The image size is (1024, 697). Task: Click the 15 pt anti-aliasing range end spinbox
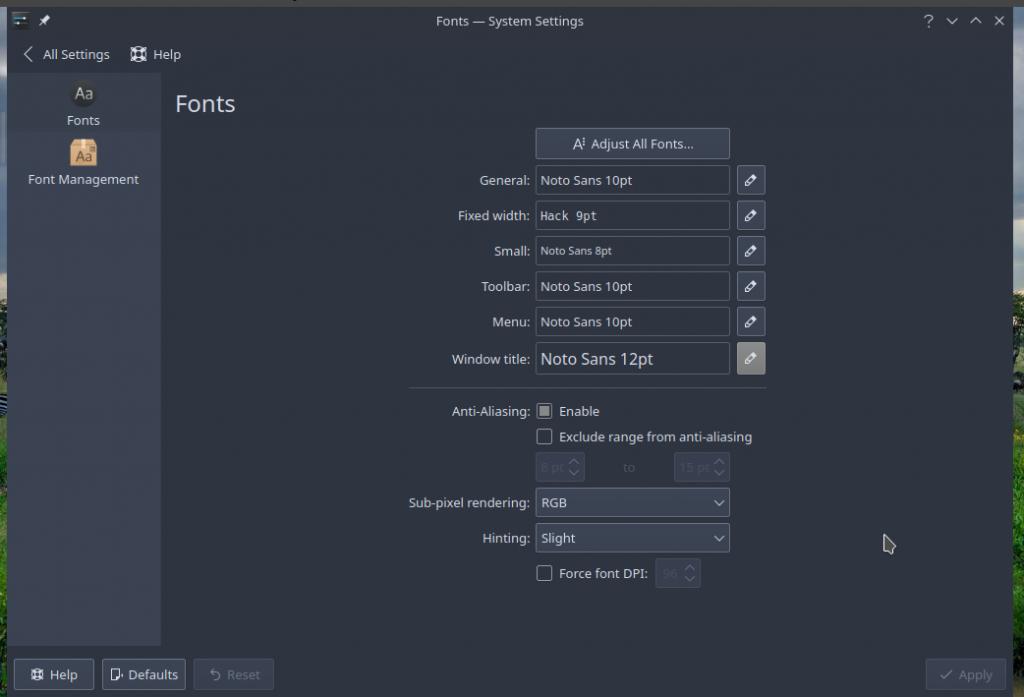(701, 467)
